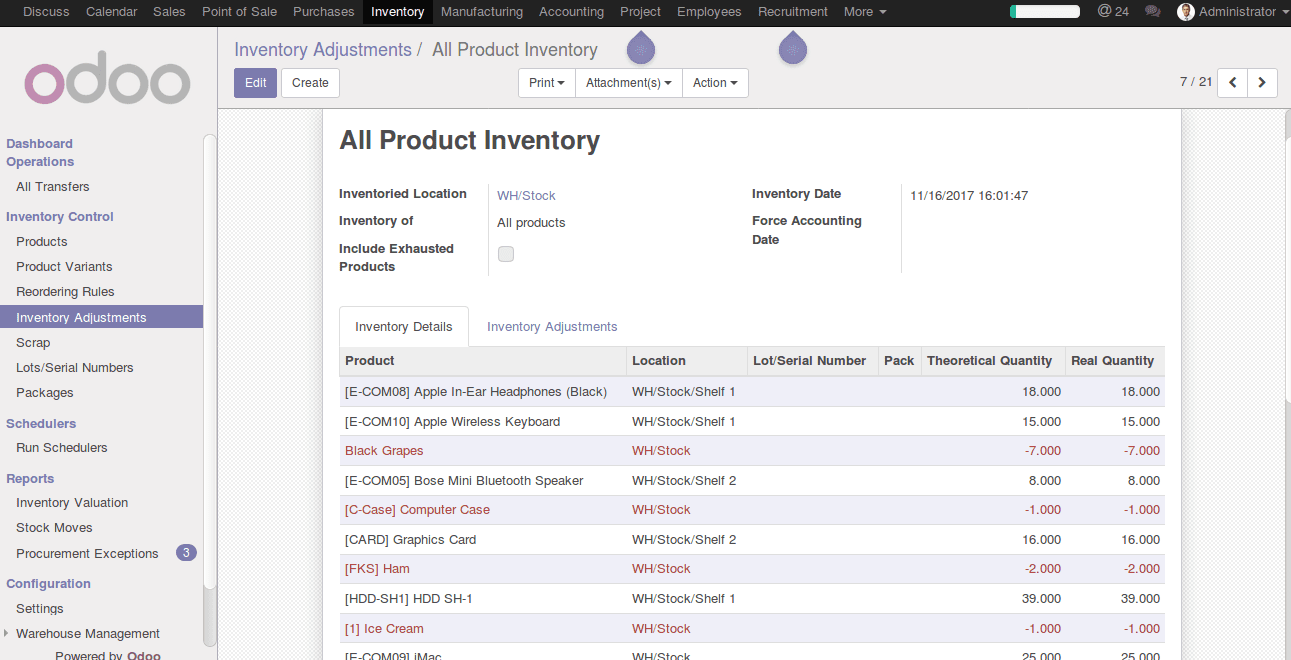Open the conversations chat icon
The height and width of the screenshot is (660, 1291).
pyautogui.click(x=1153, y=12)
